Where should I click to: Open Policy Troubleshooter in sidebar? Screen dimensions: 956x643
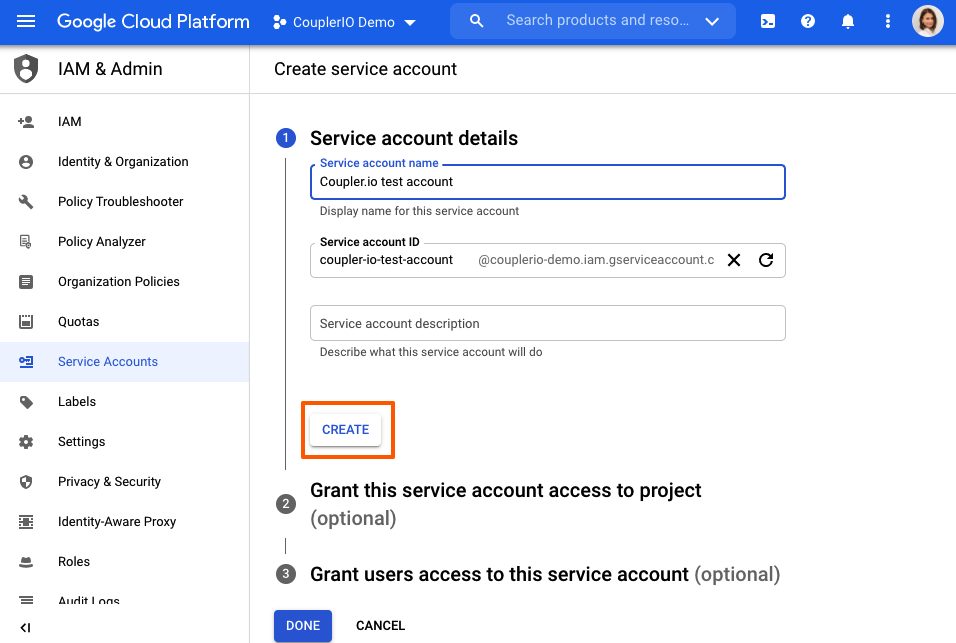tap(120, 202)
